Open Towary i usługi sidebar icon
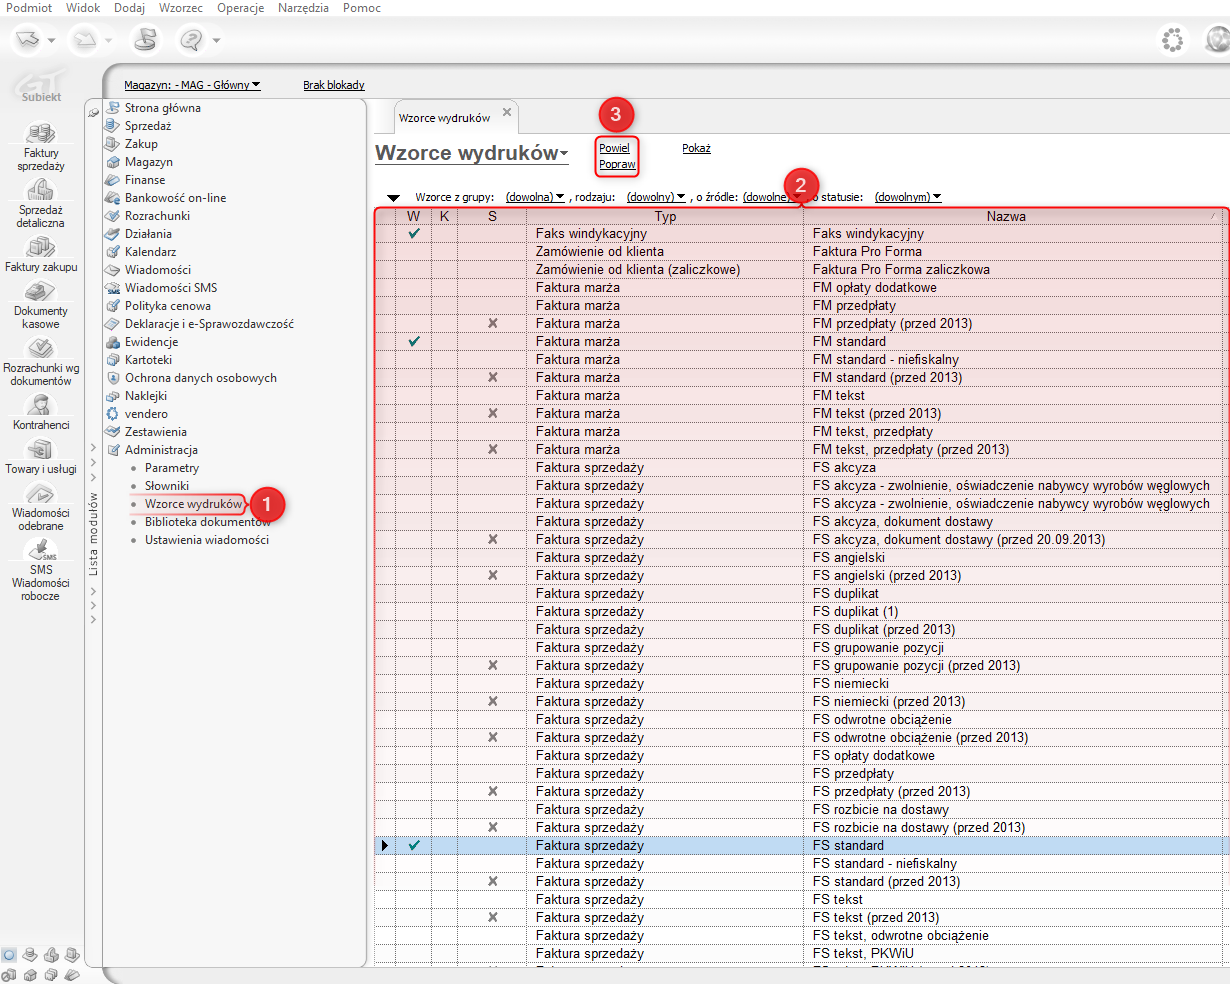Image resolution: width=1230 pixels, height=984 pixels. pyautogui.click(x=41, y=449)
